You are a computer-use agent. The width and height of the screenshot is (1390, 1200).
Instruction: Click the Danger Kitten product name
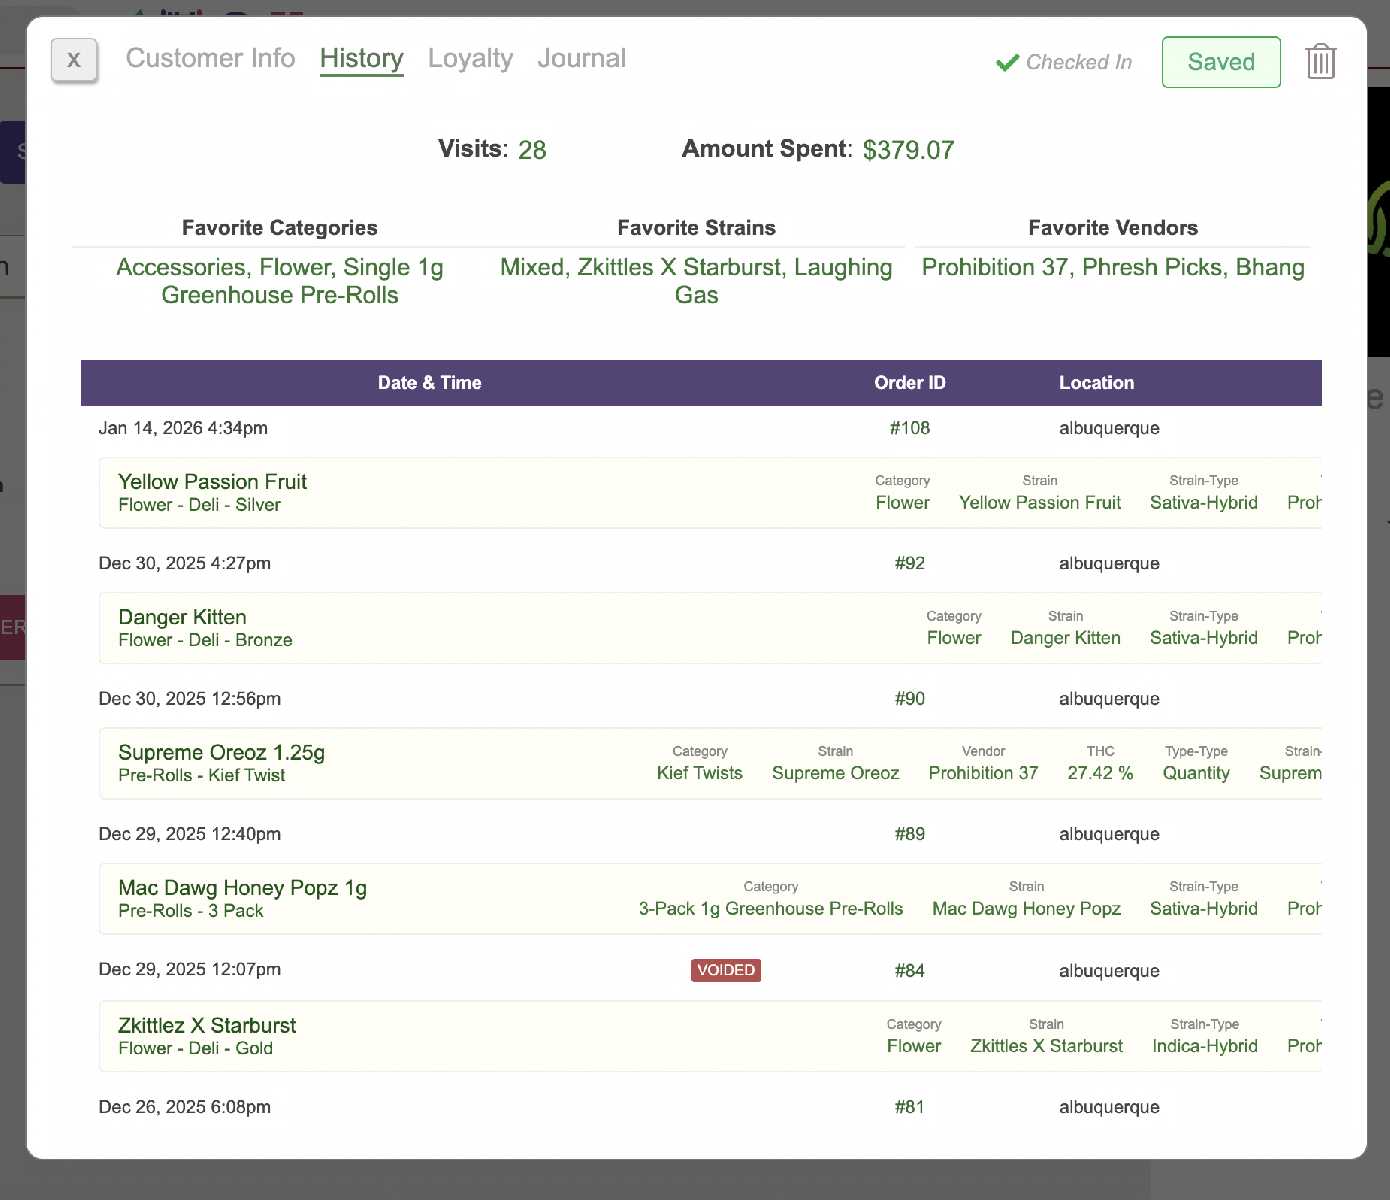182,617
